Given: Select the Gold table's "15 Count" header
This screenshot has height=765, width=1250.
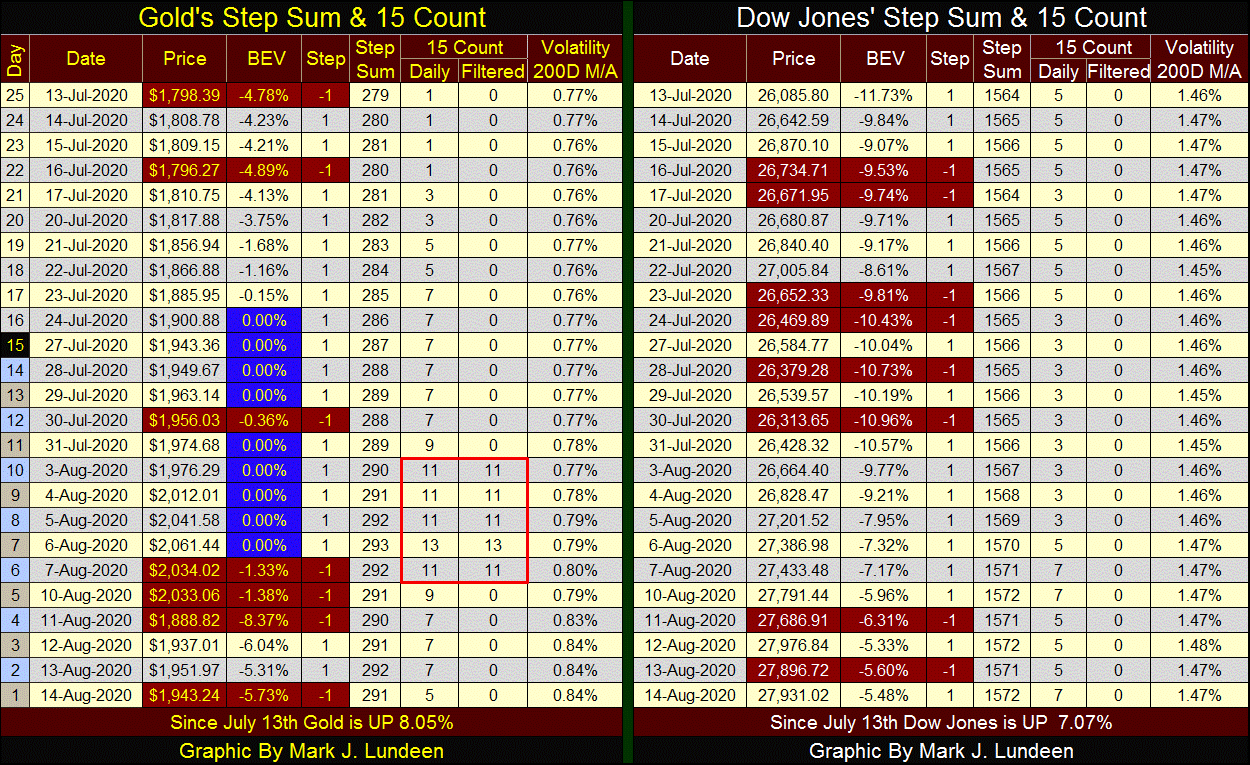Looking at the screenshot, I should 464,47.
